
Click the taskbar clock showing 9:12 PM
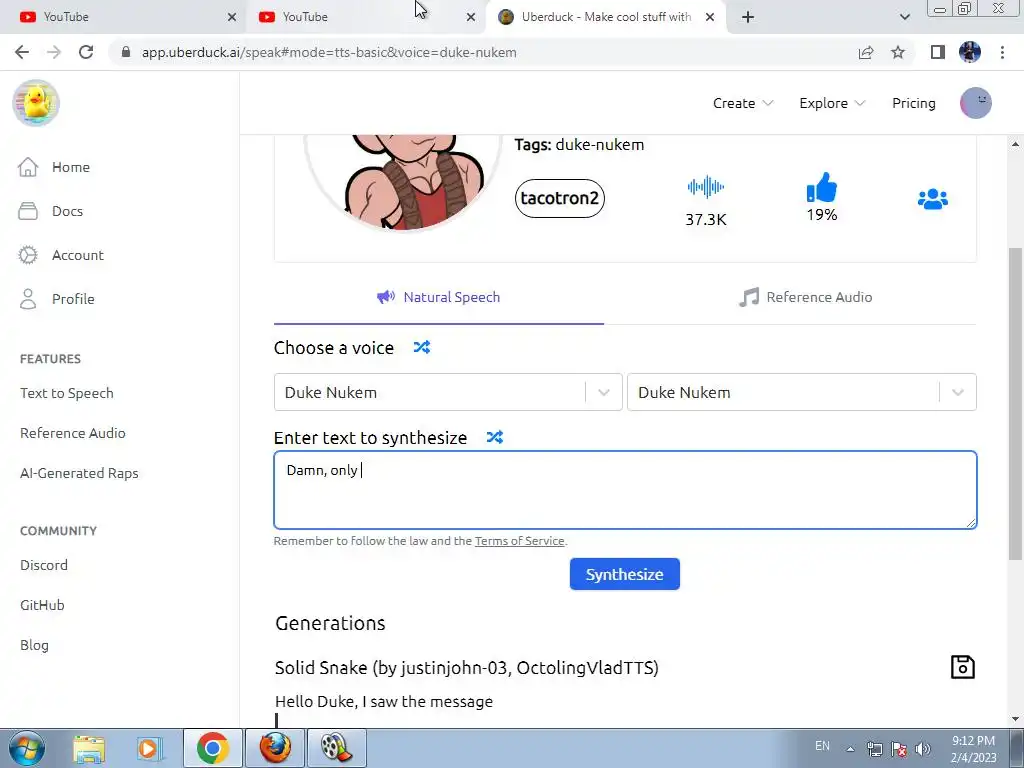pos(973,749)
